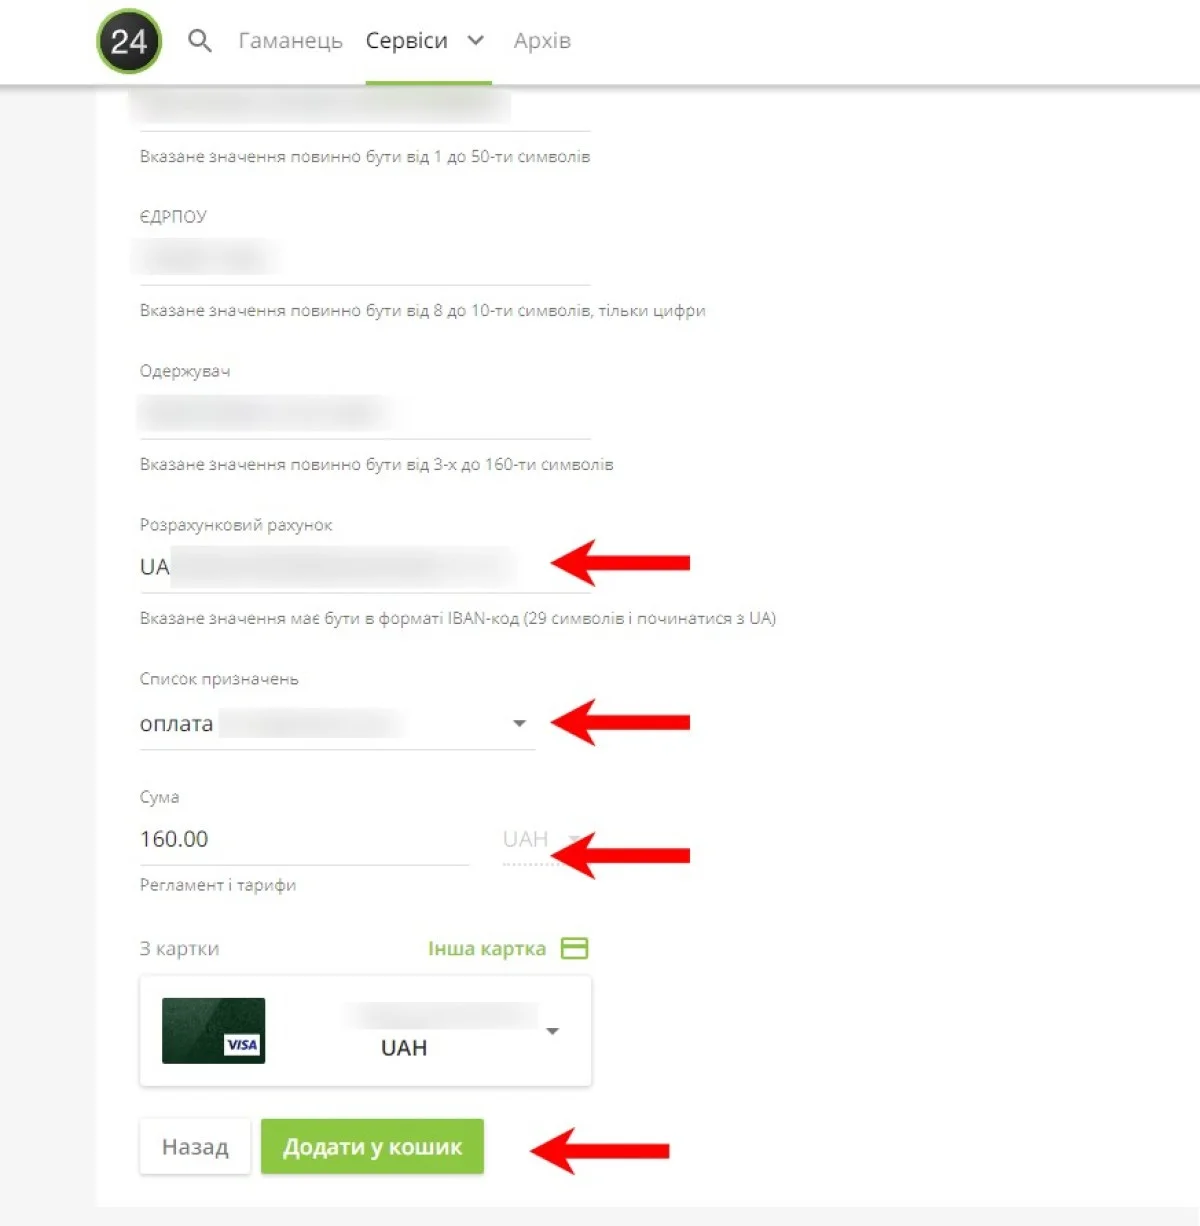The height and width of the screenshot is (1226, 1200).
Task: Go to the Архів section
Action: coord(542,41)
